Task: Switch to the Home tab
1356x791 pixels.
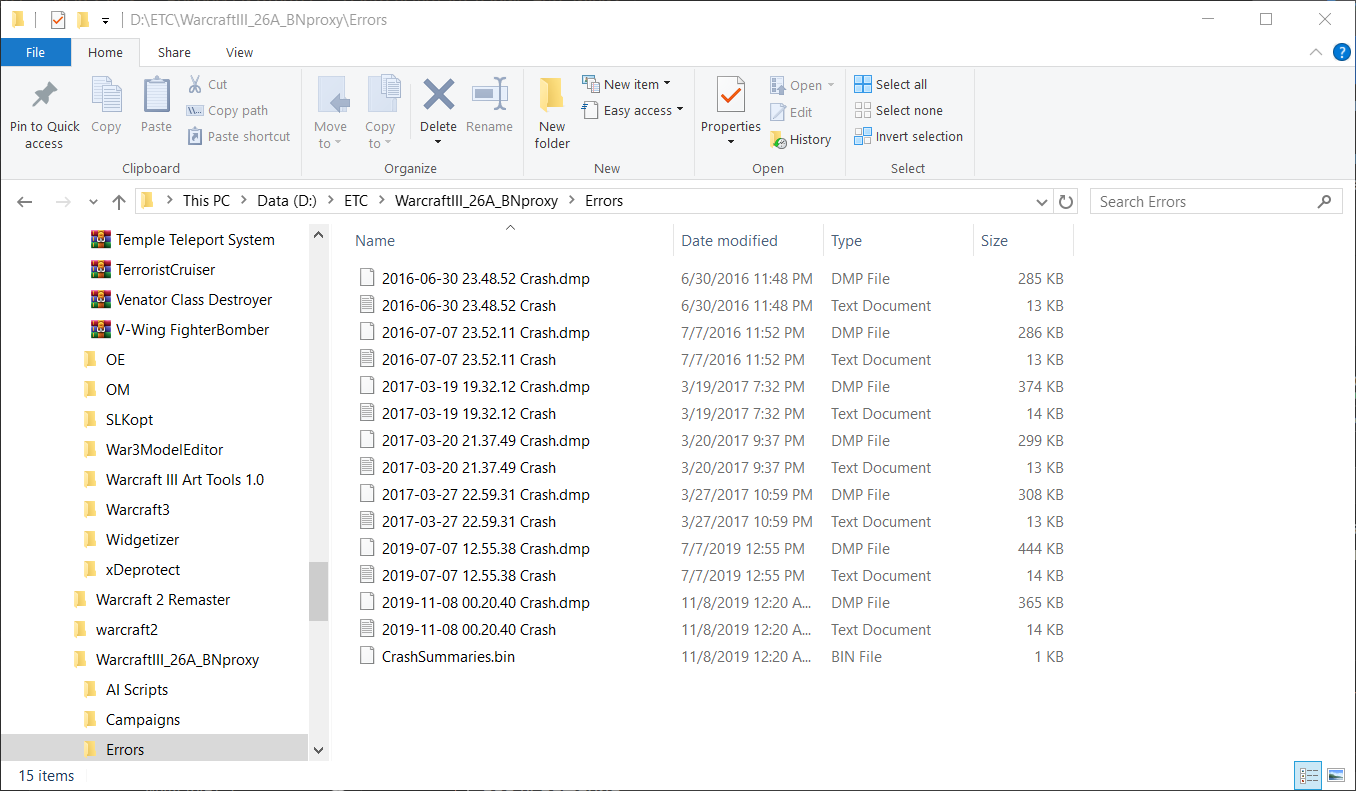Action: click(105, 53)
